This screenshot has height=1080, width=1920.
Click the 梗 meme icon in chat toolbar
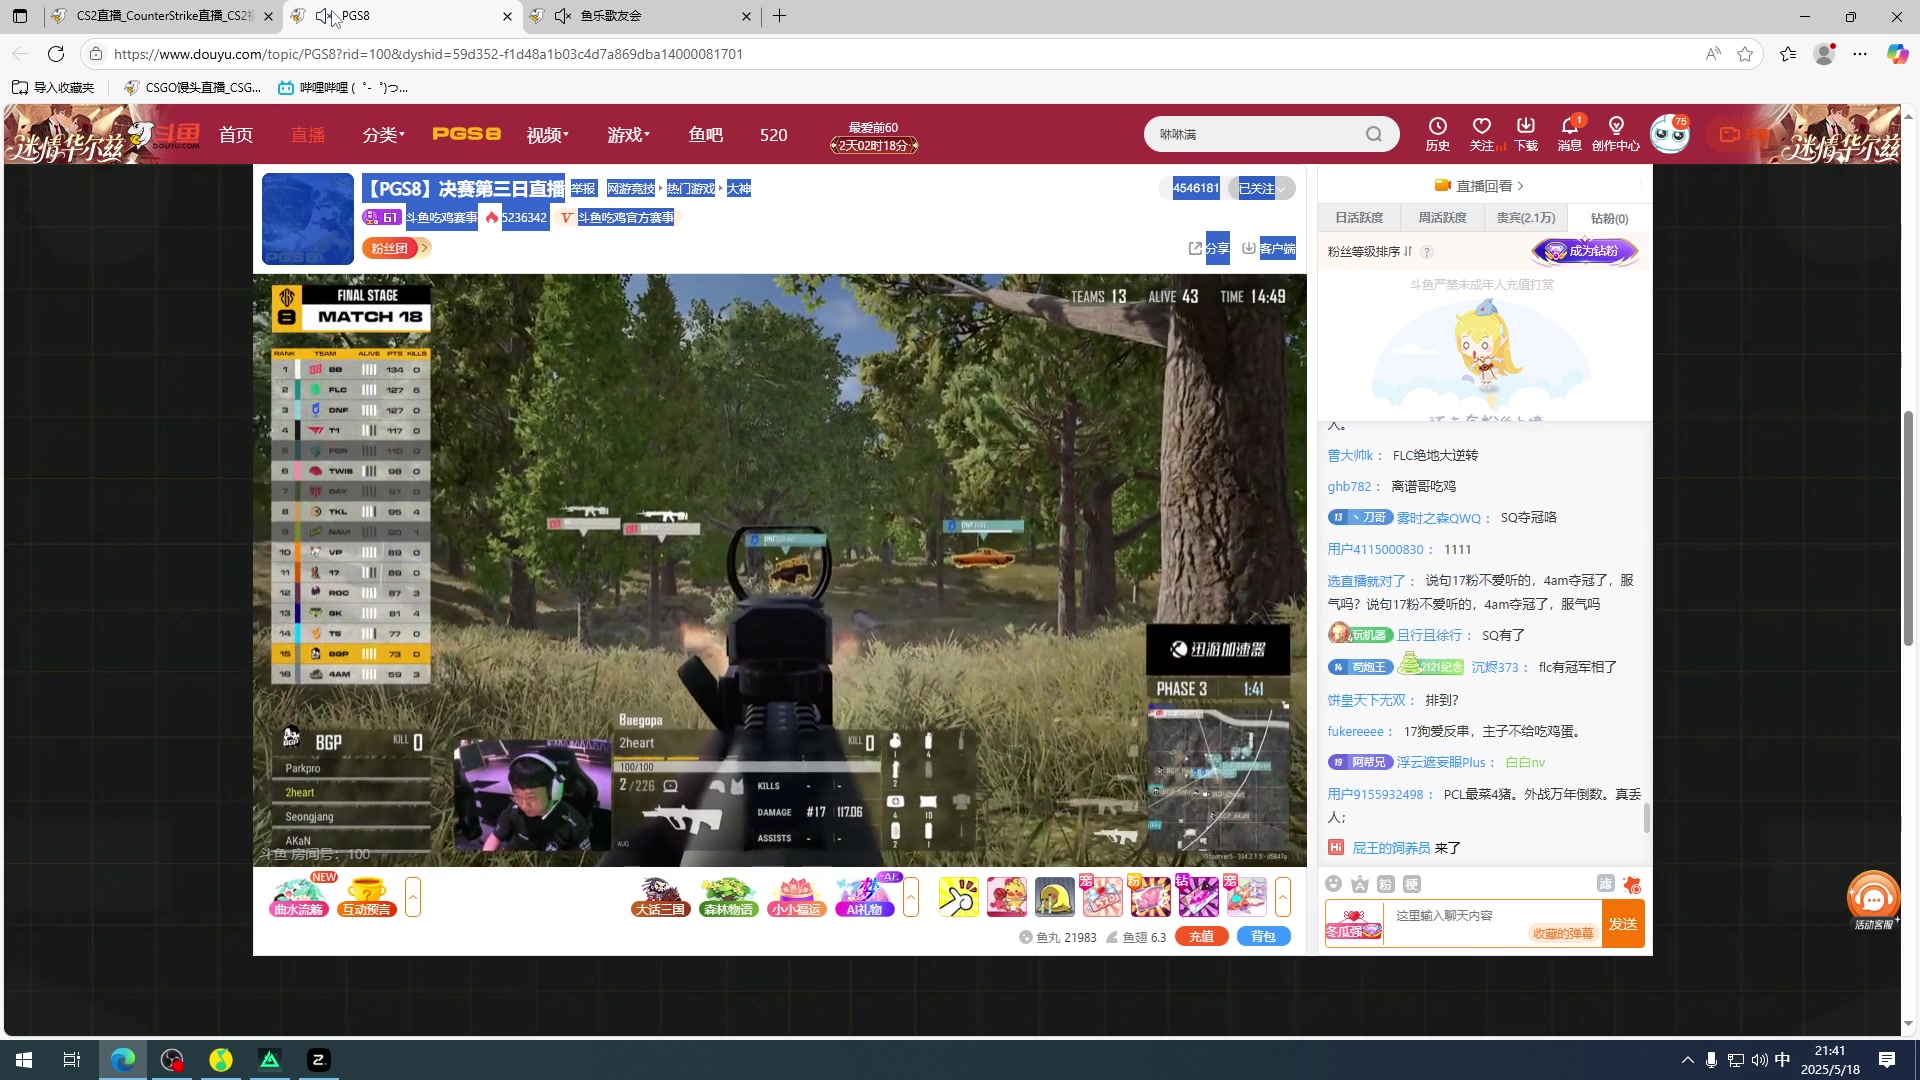[1412, 884]
